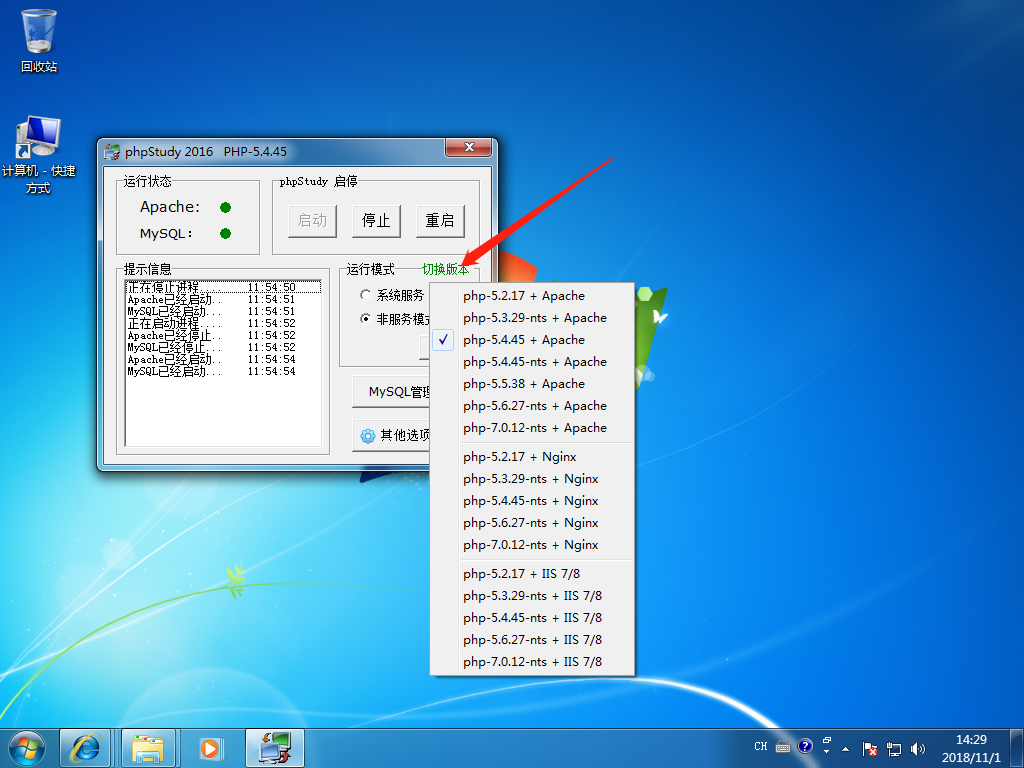Image resolution: width=1024 pixels, height=768 pixels.
Task: Open the on-screen keyboard tray icon
Action: [x=783, y=746]
